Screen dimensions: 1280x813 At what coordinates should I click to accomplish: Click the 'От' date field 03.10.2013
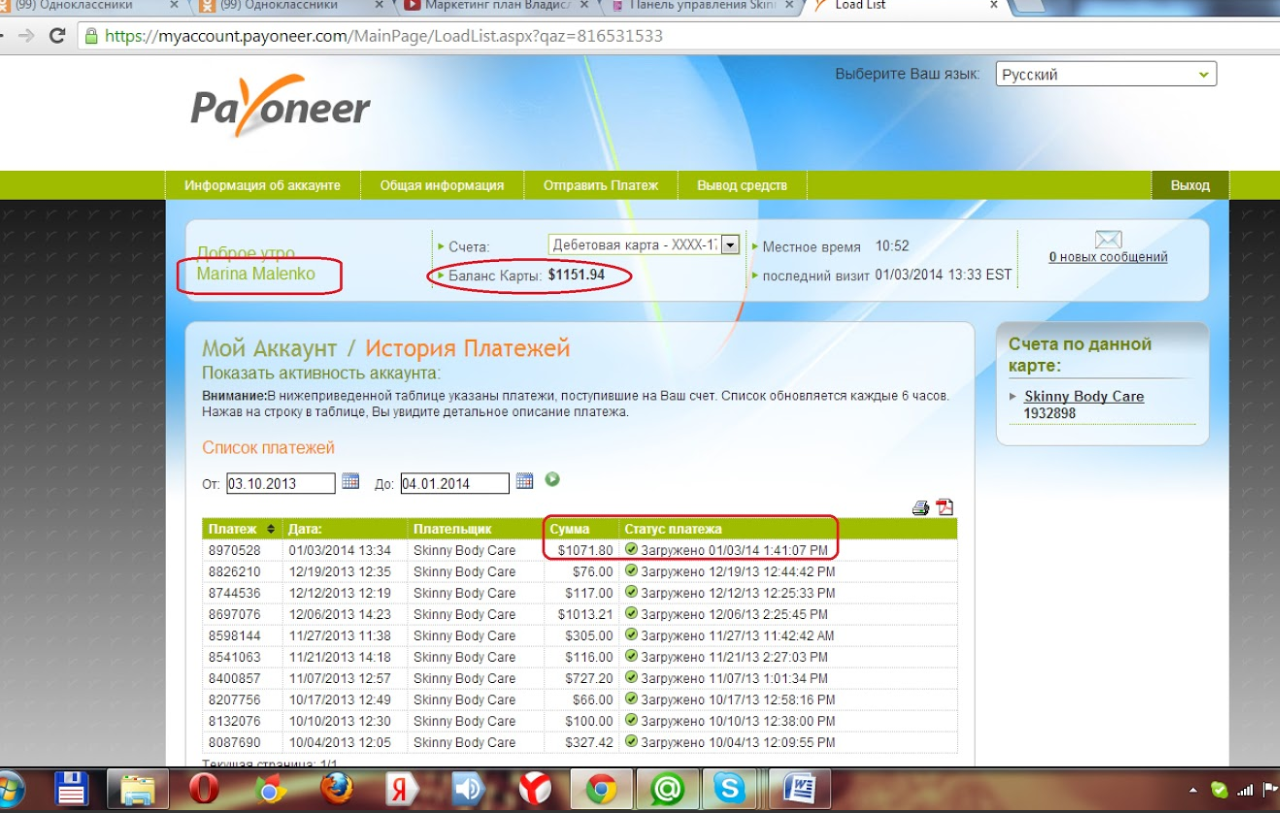point(281,483)
